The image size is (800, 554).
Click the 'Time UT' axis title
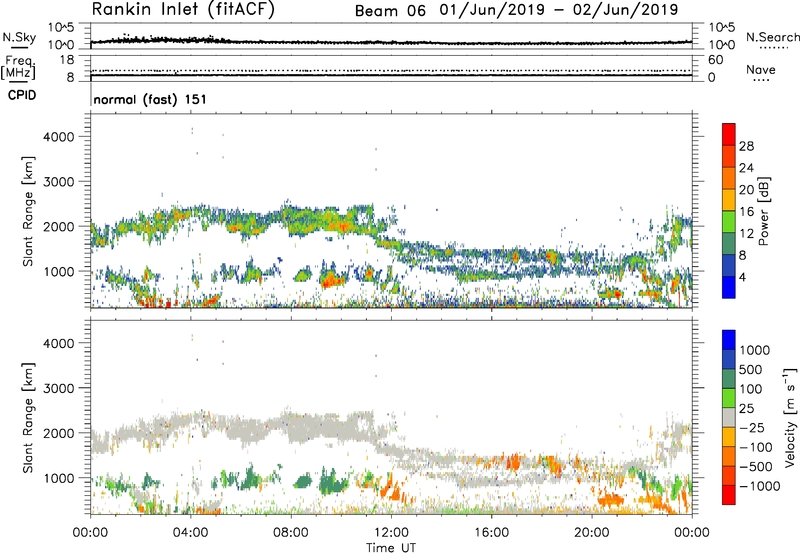[391, 548]
